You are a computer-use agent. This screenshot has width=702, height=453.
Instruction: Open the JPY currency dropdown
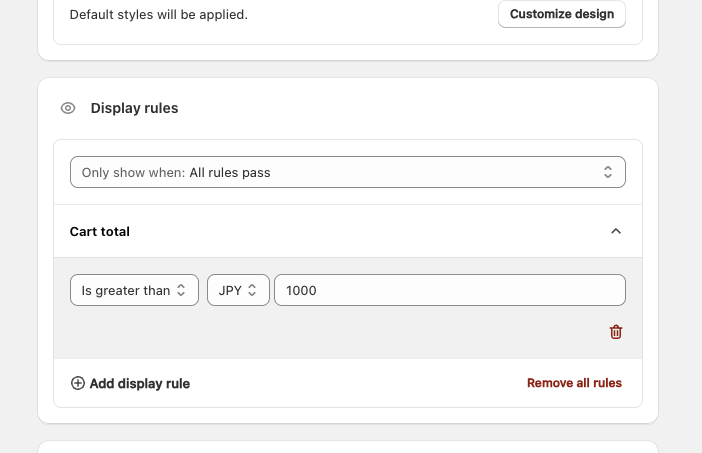(238, 290)
